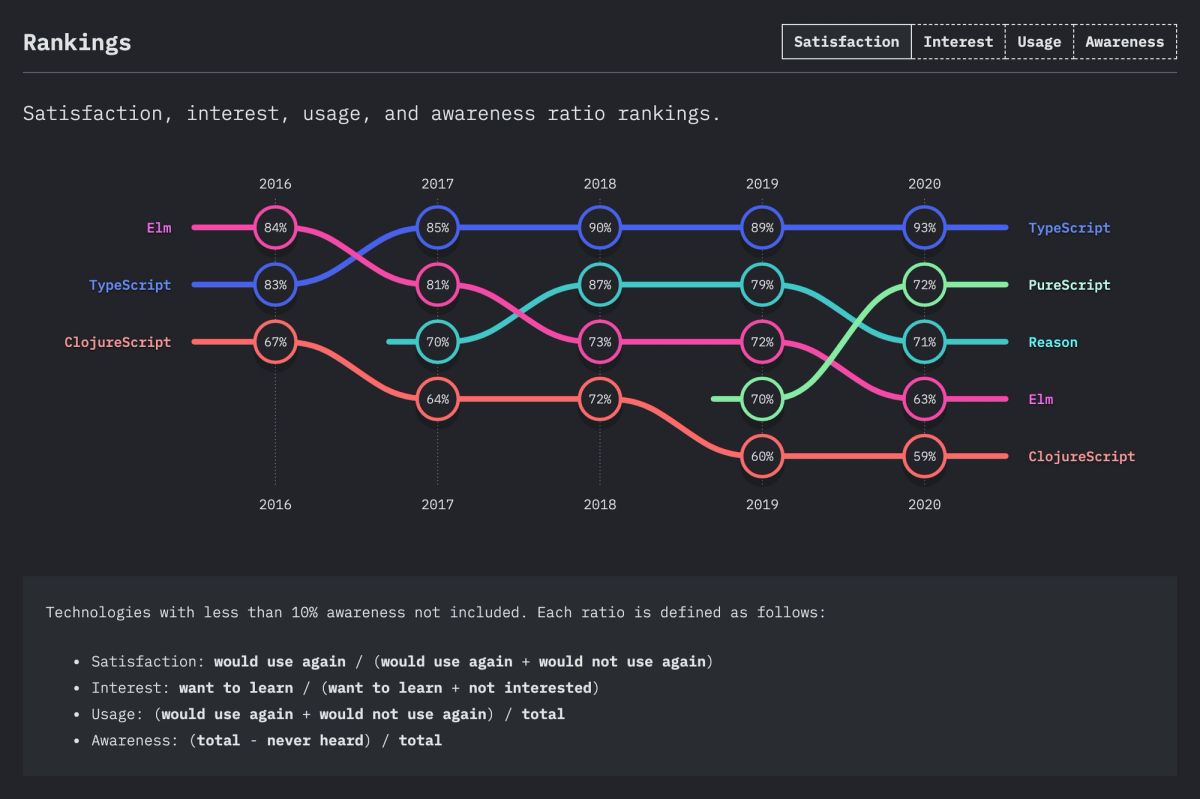Viewport: 1200px width, 799px height.
Task: Click the PureScript label on right
Action: (x=1069, y=285)
